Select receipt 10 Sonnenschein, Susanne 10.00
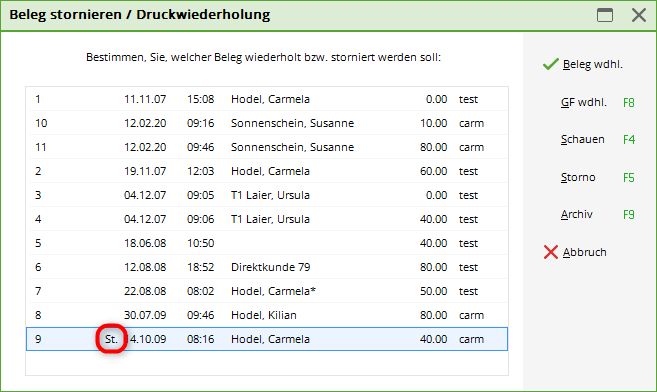Screen dimensions: 657x392 point(267,123)
